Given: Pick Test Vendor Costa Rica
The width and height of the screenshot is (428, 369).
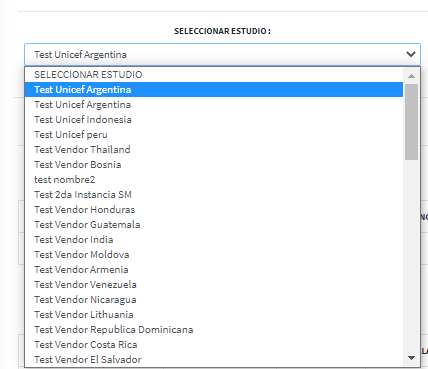Looking at the screenshot, I should (214, 345).
